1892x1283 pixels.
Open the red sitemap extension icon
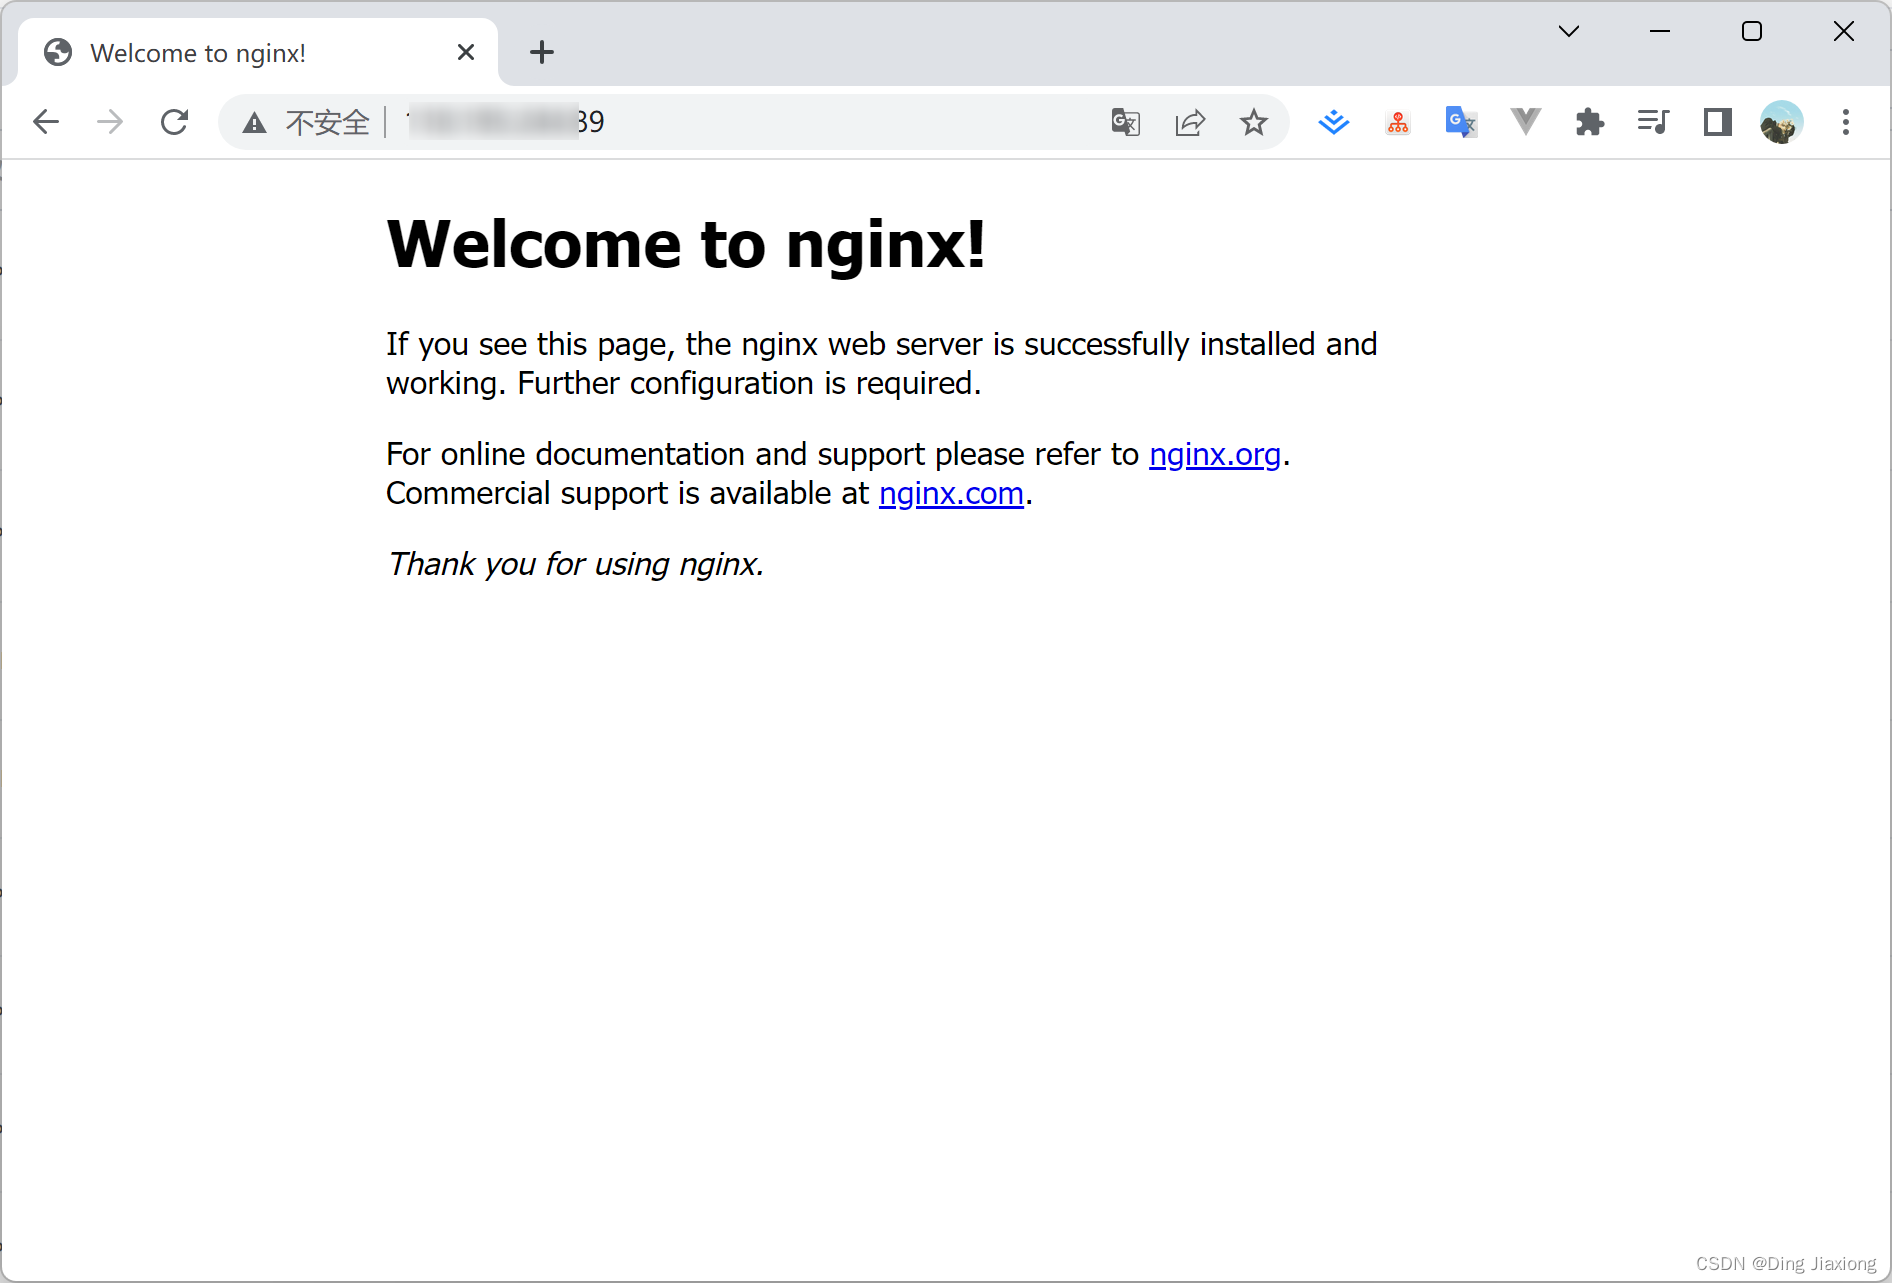[x=1398, y=123]
